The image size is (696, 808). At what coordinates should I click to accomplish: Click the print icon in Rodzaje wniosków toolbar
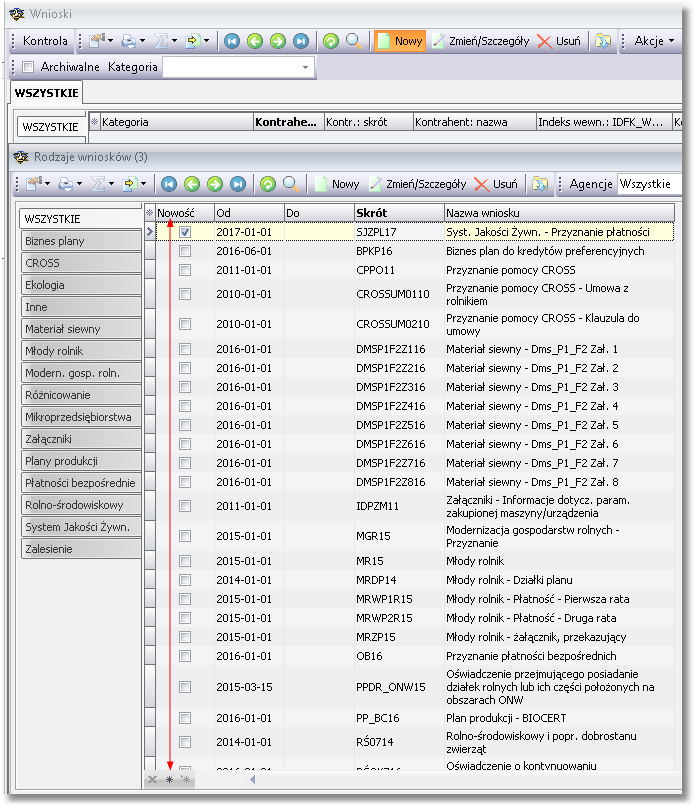[65, 184]
